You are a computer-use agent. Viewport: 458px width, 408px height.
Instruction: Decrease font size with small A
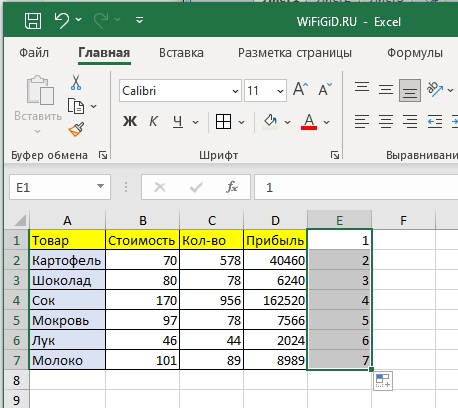coord(325,89)
